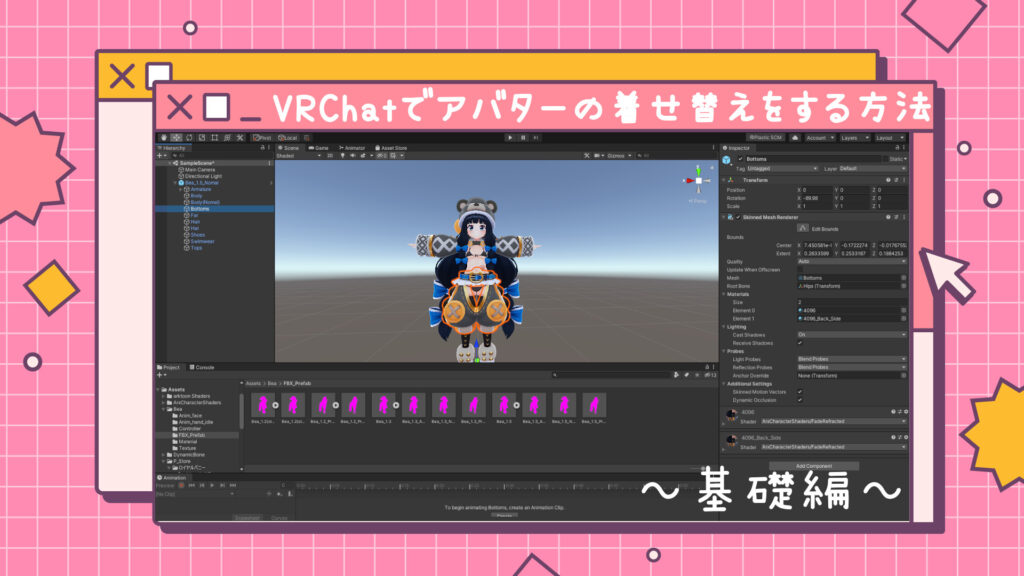Toggle scene audio icon
This screenshot has height=576, width=1024.
(x=353, y=156)
